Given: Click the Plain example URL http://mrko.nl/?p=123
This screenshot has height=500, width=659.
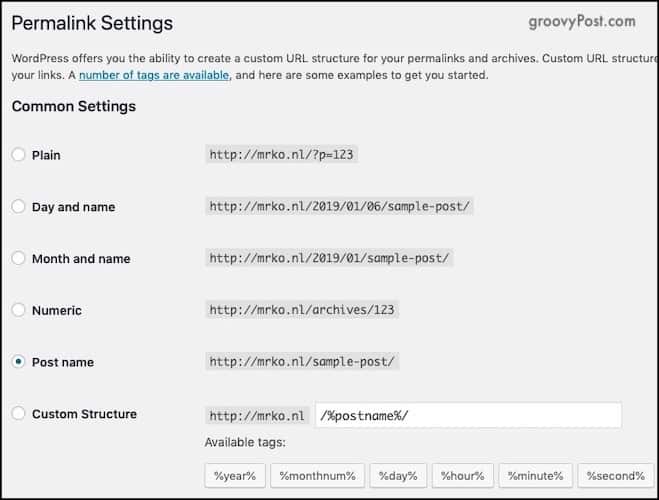Looking at the screenshot, I should pos(281,155).
